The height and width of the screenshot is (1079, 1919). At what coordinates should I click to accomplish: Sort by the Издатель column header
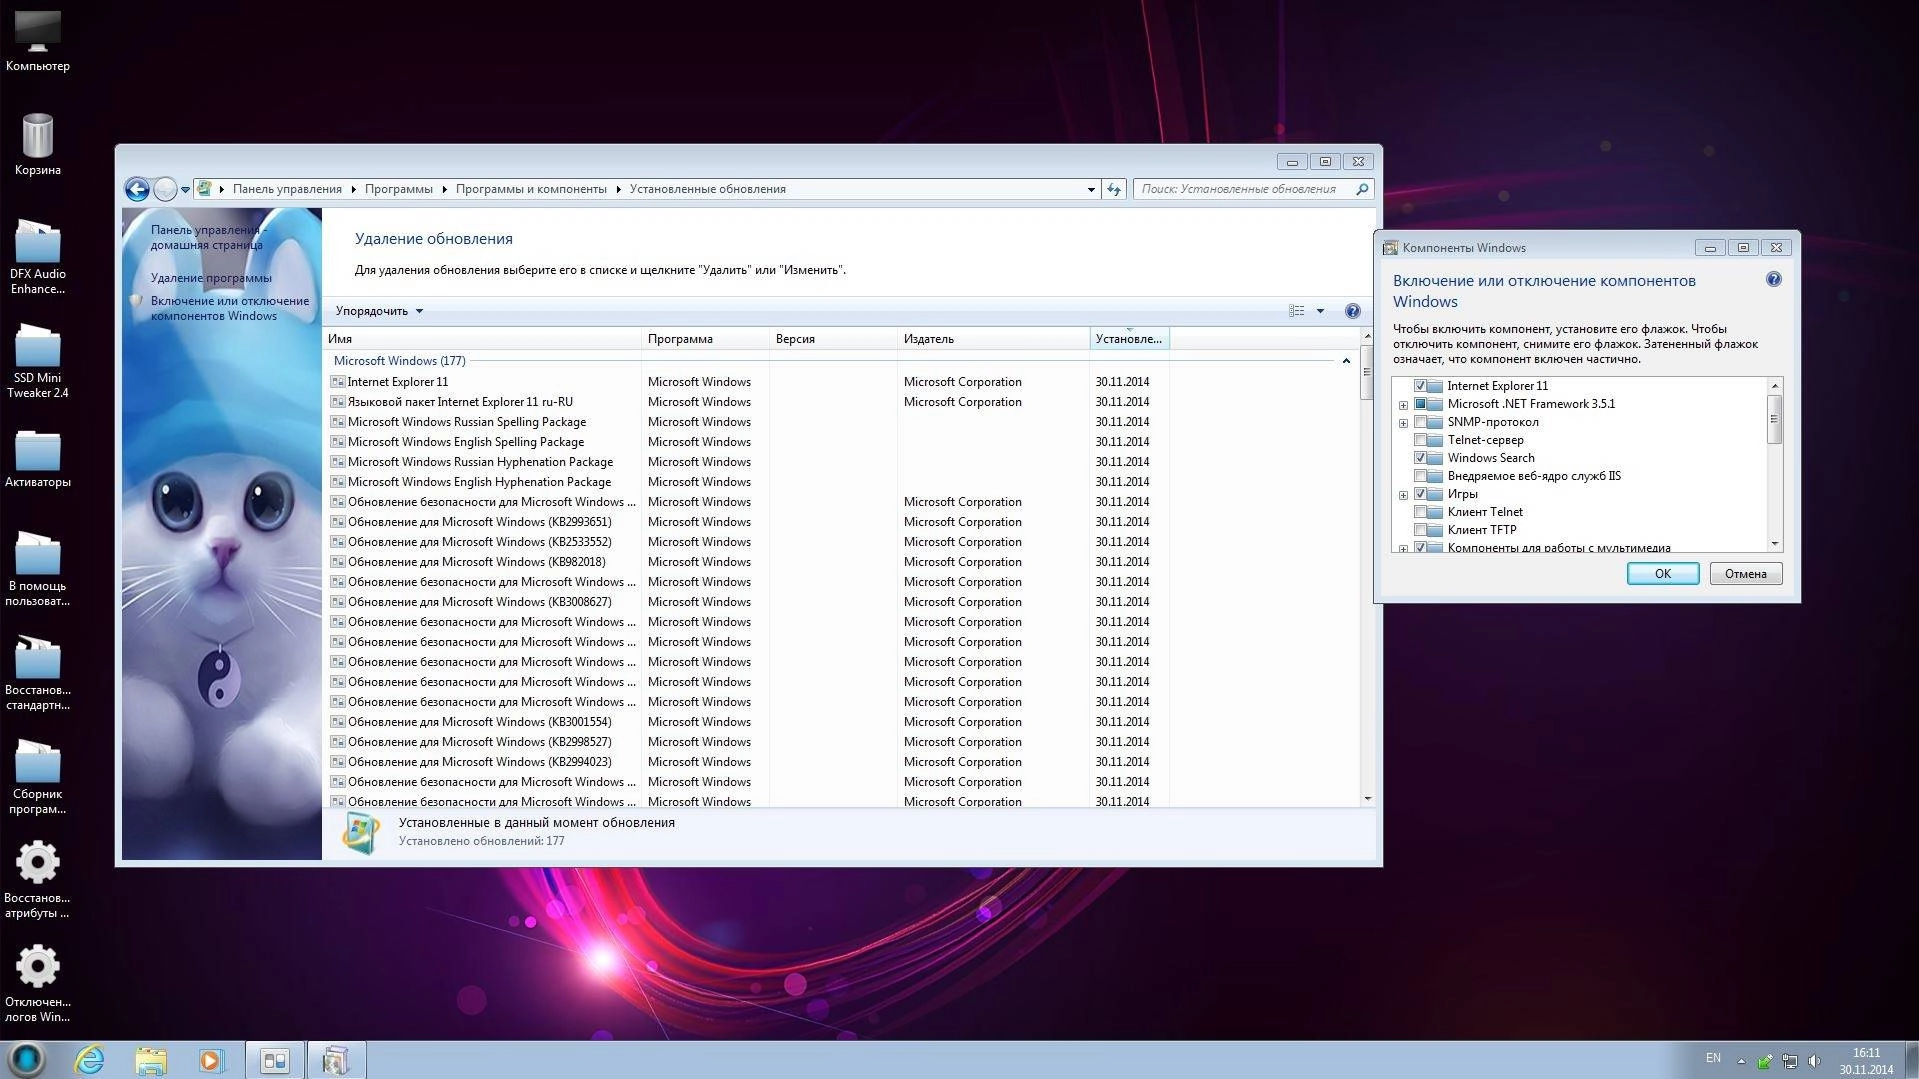point(994,339)
